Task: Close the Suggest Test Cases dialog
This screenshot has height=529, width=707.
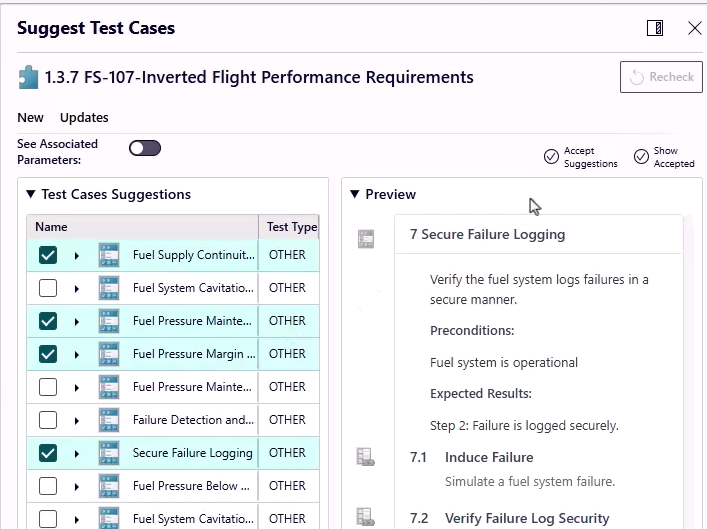Action: [694, 28]
